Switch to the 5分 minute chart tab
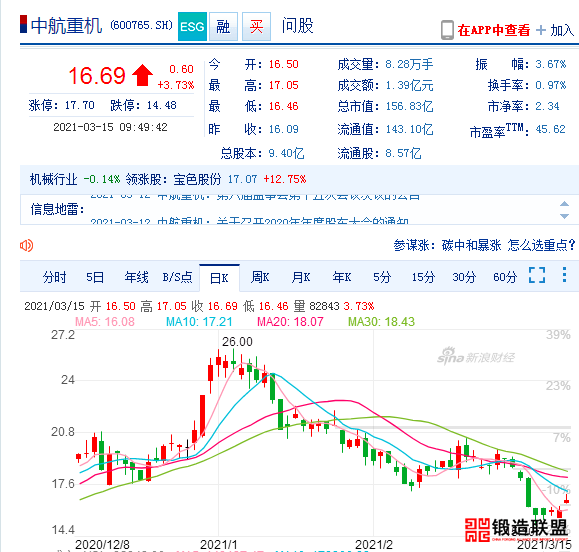Screen dimensions: 579x552 pyautogui.click(x=382, y=277)
